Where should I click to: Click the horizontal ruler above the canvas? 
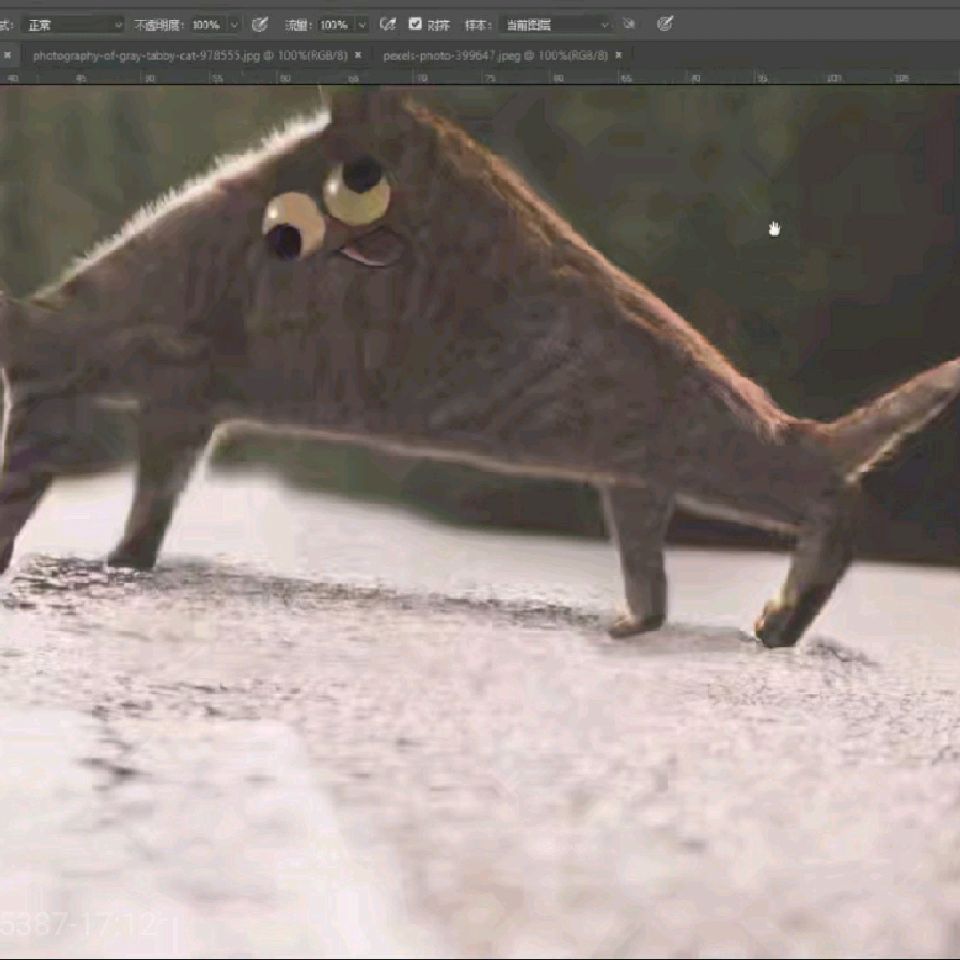coord(480,77)
